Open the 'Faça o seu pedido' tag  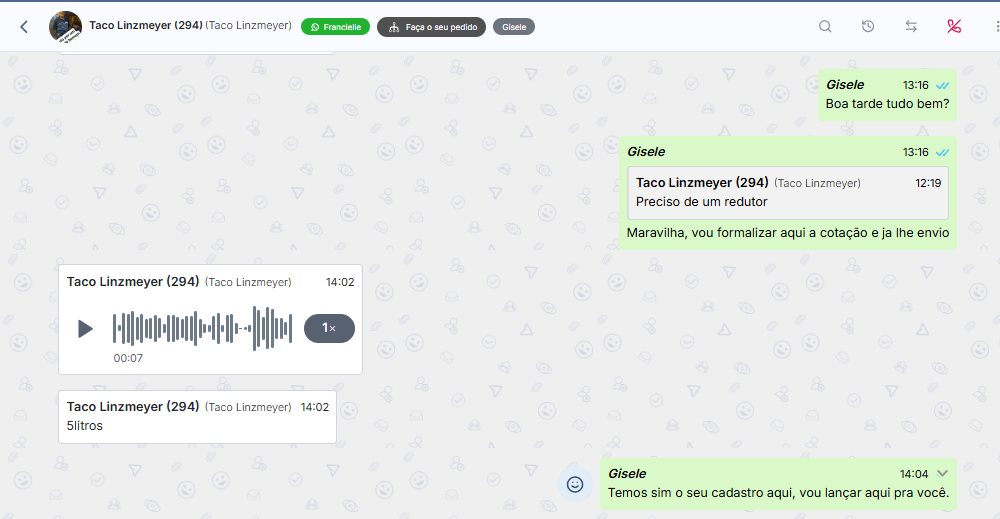(x=432, y=27)
